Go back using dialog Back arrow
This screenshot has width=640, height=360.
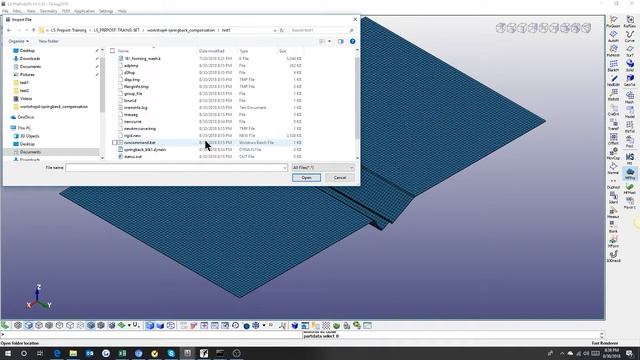pyautogui.click(x=9, y=30)
